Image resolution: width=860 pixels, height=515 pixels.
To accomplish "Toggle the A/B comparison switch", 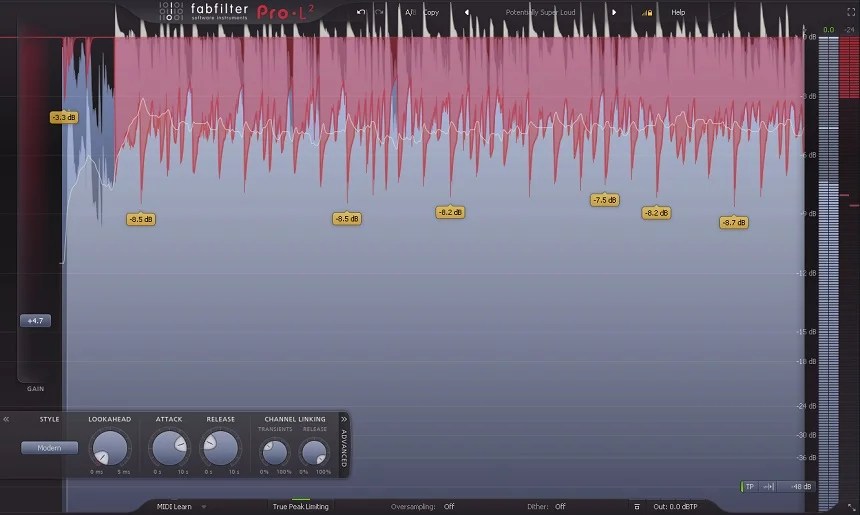I will pos(410,12).
